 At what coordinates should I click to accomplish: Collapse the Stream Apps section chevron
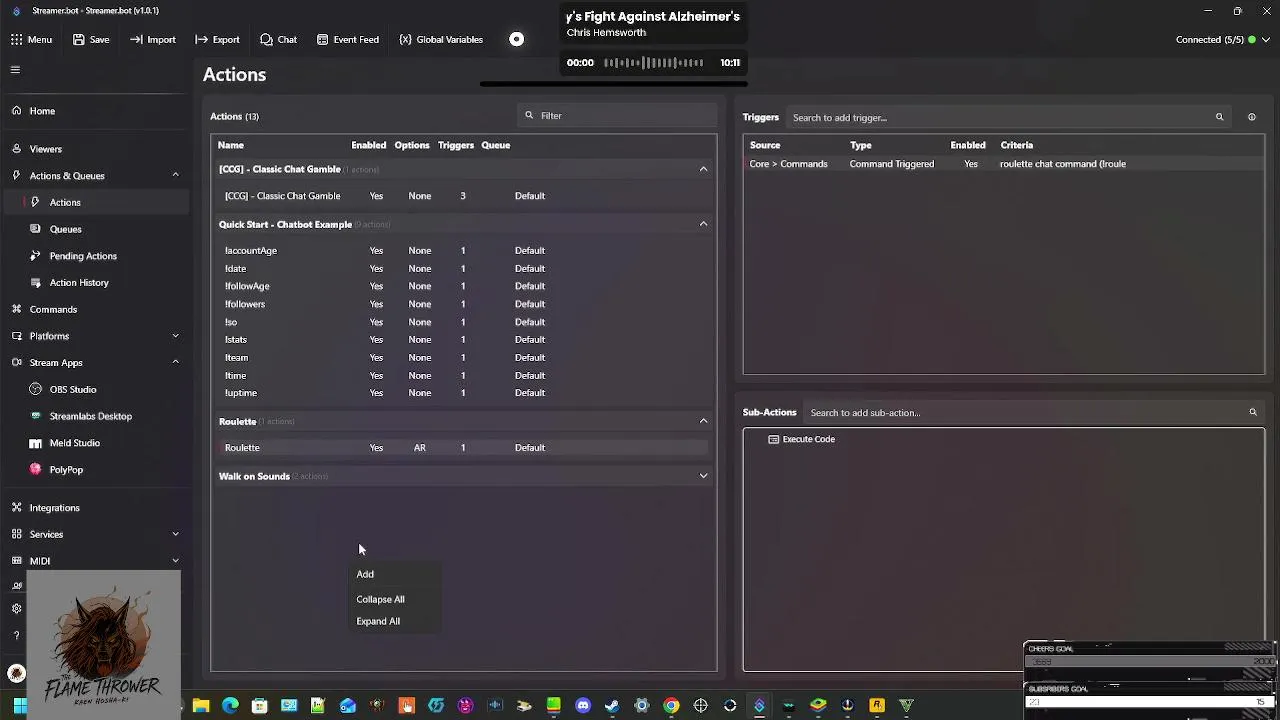coord(175,362)
